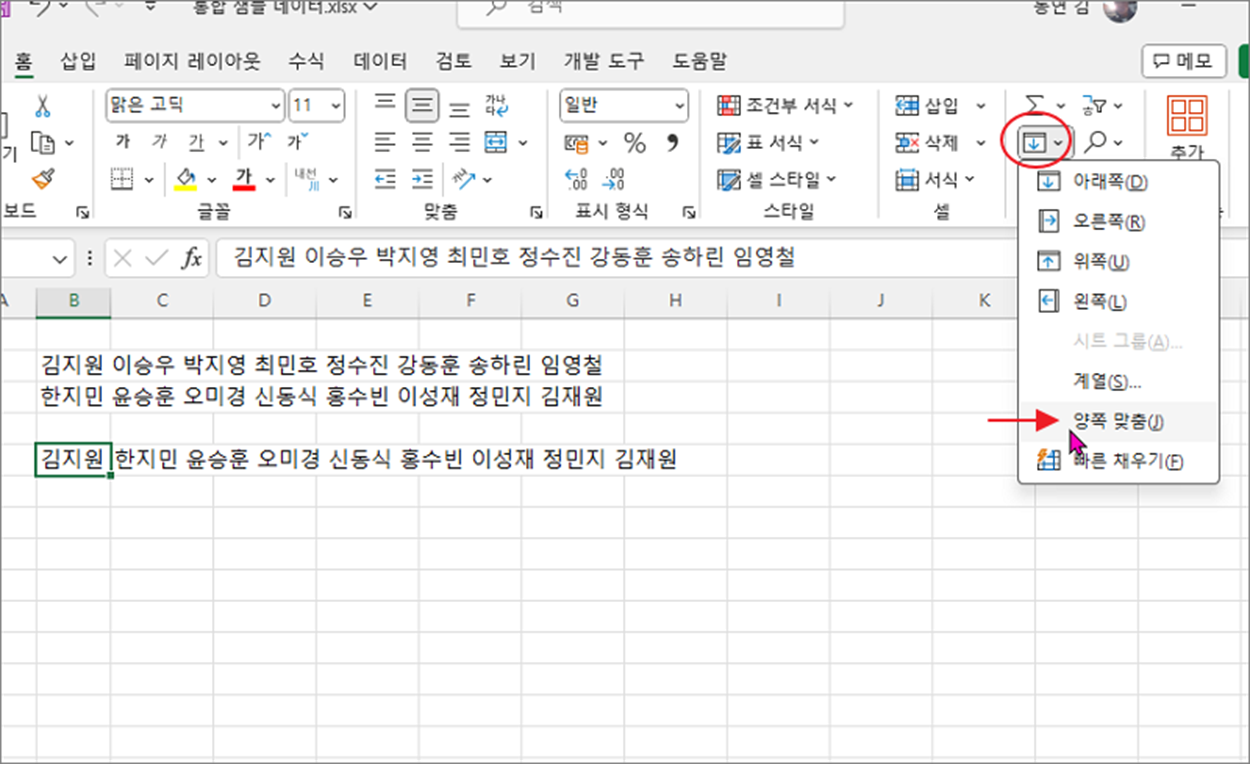Open the 검토 review tab
This screenshot has height=764, width=1250.
[x=453, y=61]
